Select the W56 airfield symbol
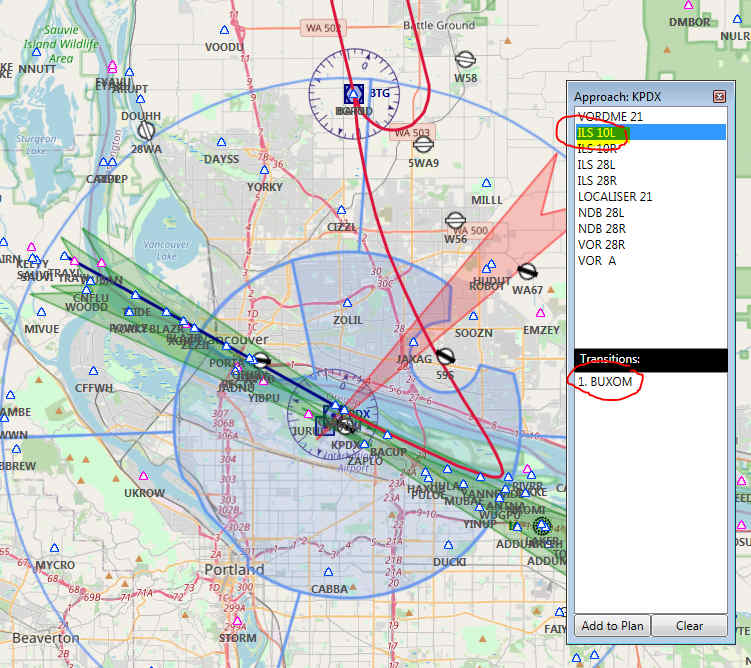The height and width of the screenshot is (668, 751). [x=455, y=221]
